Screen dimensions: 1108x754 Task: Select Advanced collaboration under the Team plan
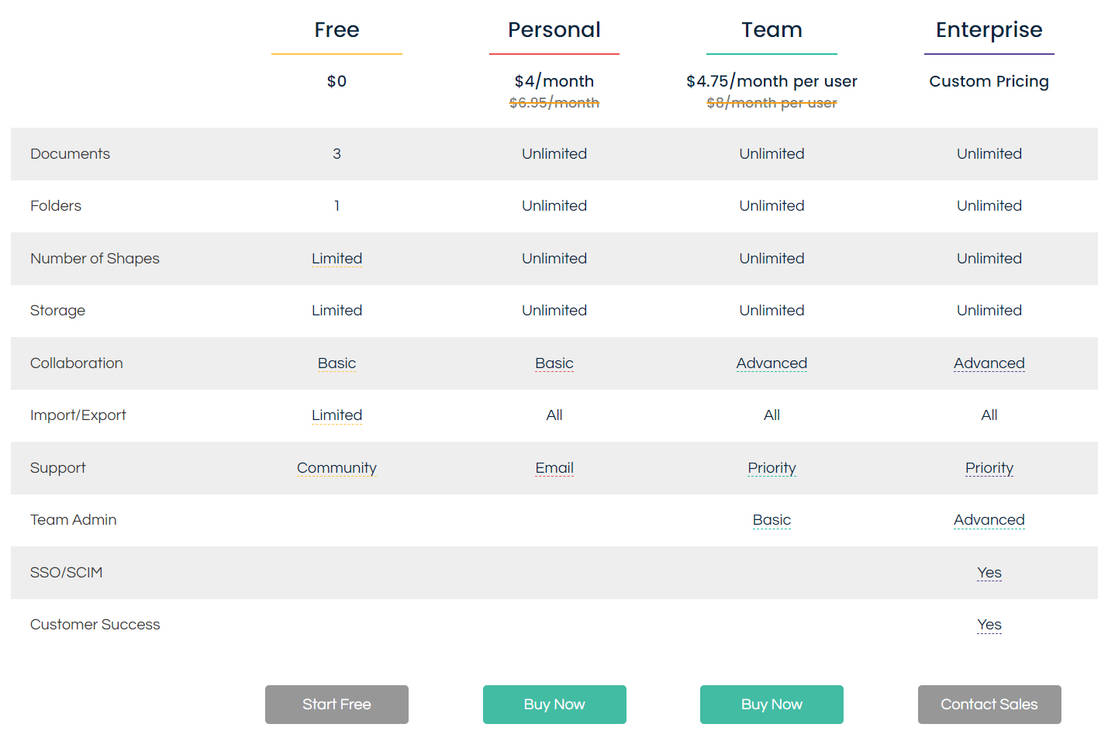coord(771,363)
